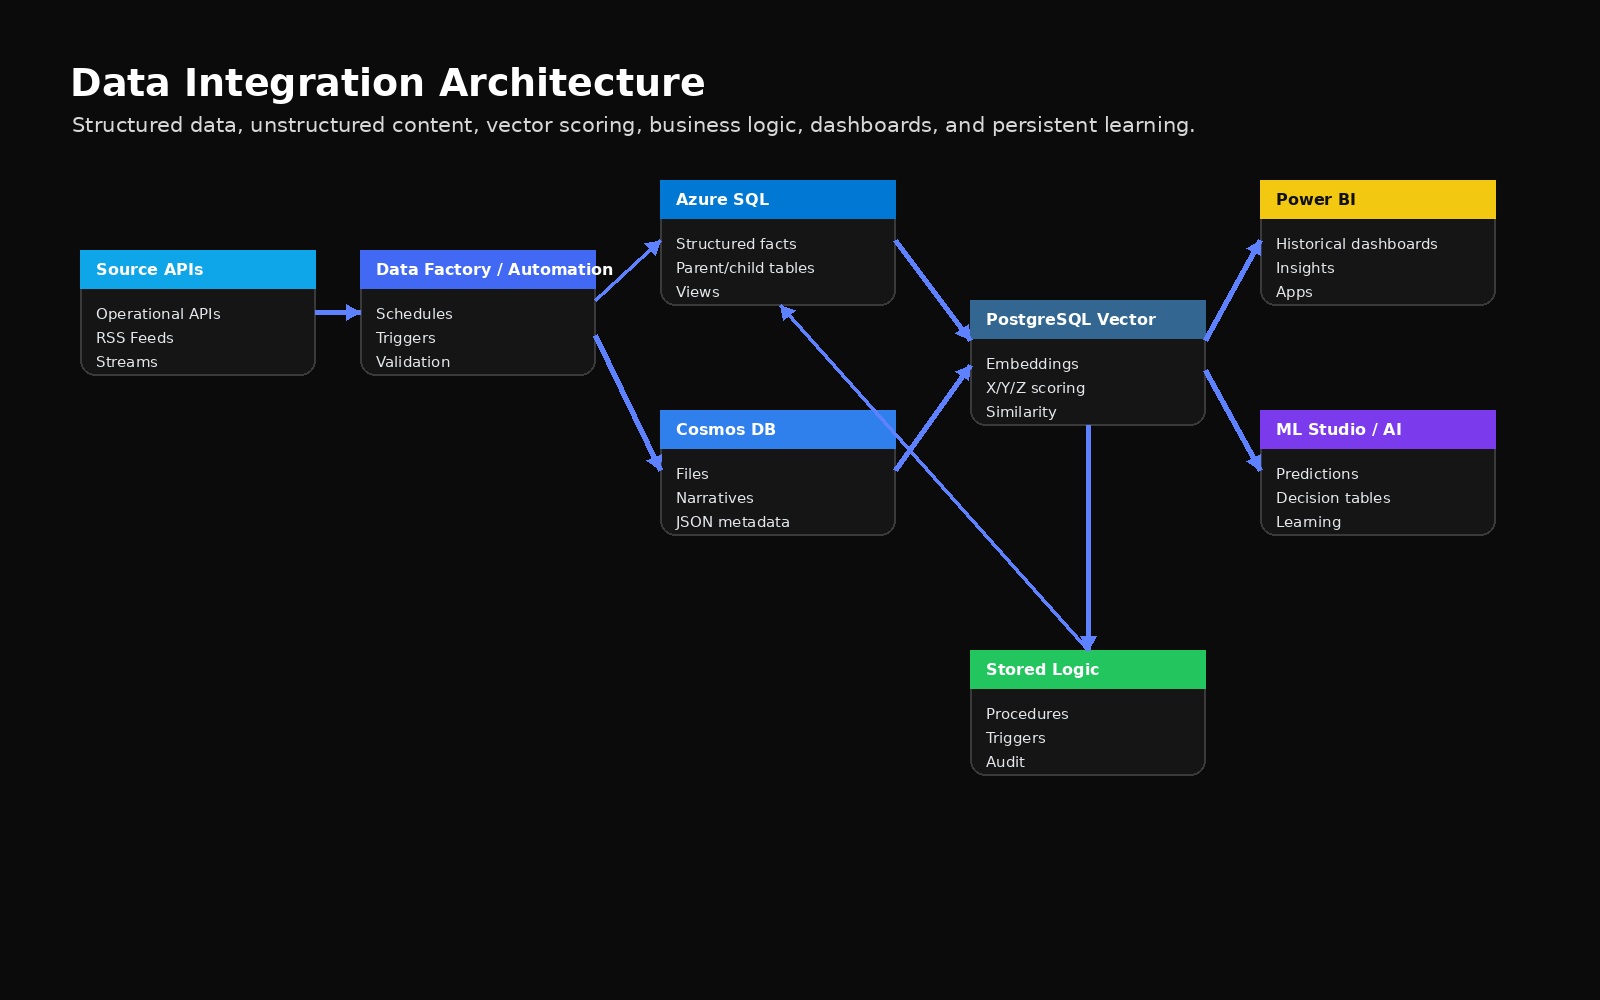Click 'Views' in Azure SQL

coord(698,292)
